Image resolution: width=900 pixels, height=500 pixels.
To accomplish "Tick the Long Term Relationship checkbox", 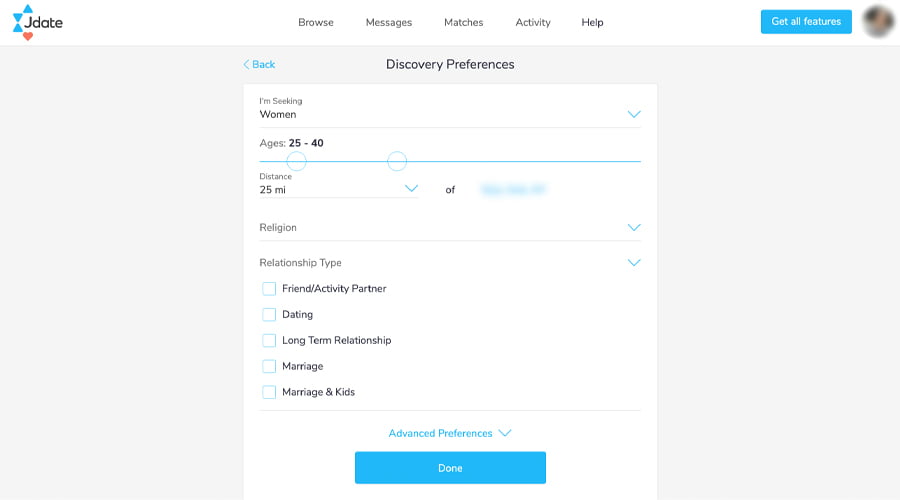I will pos(269,340).
